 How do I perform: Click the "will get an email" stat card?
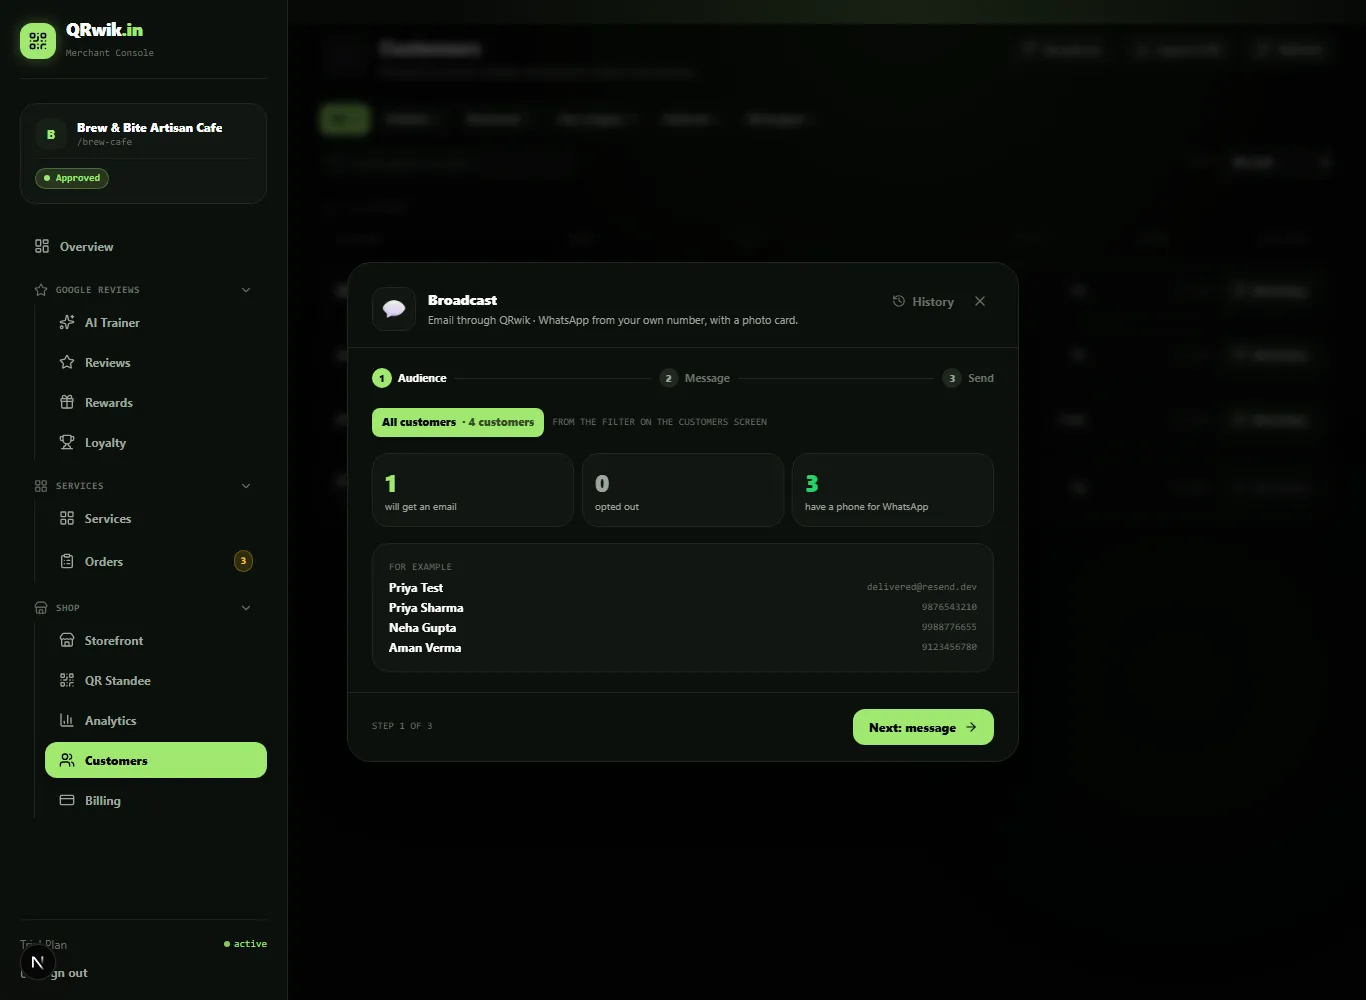pos(473,490)
